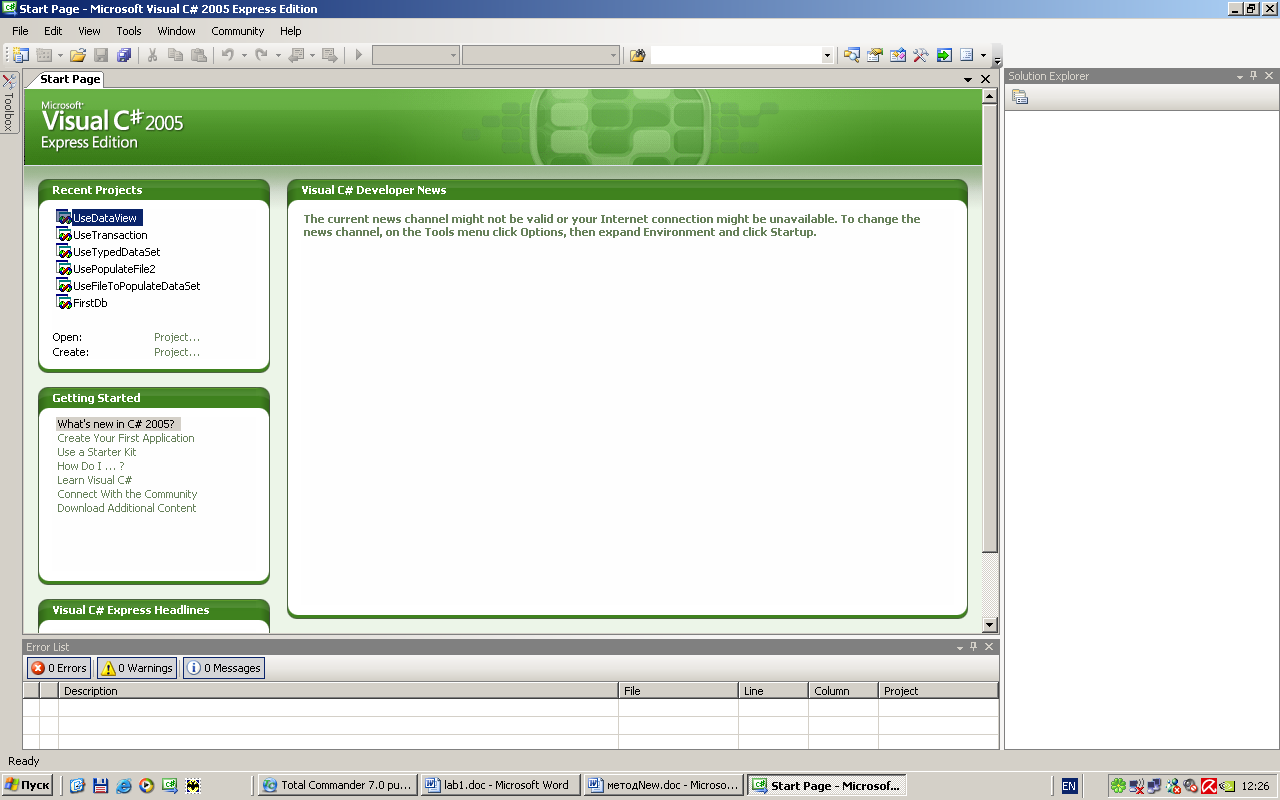Click the Cut scissors icon
The width and height of the screenshot is (1280, 800).
(x=153, y=56)
